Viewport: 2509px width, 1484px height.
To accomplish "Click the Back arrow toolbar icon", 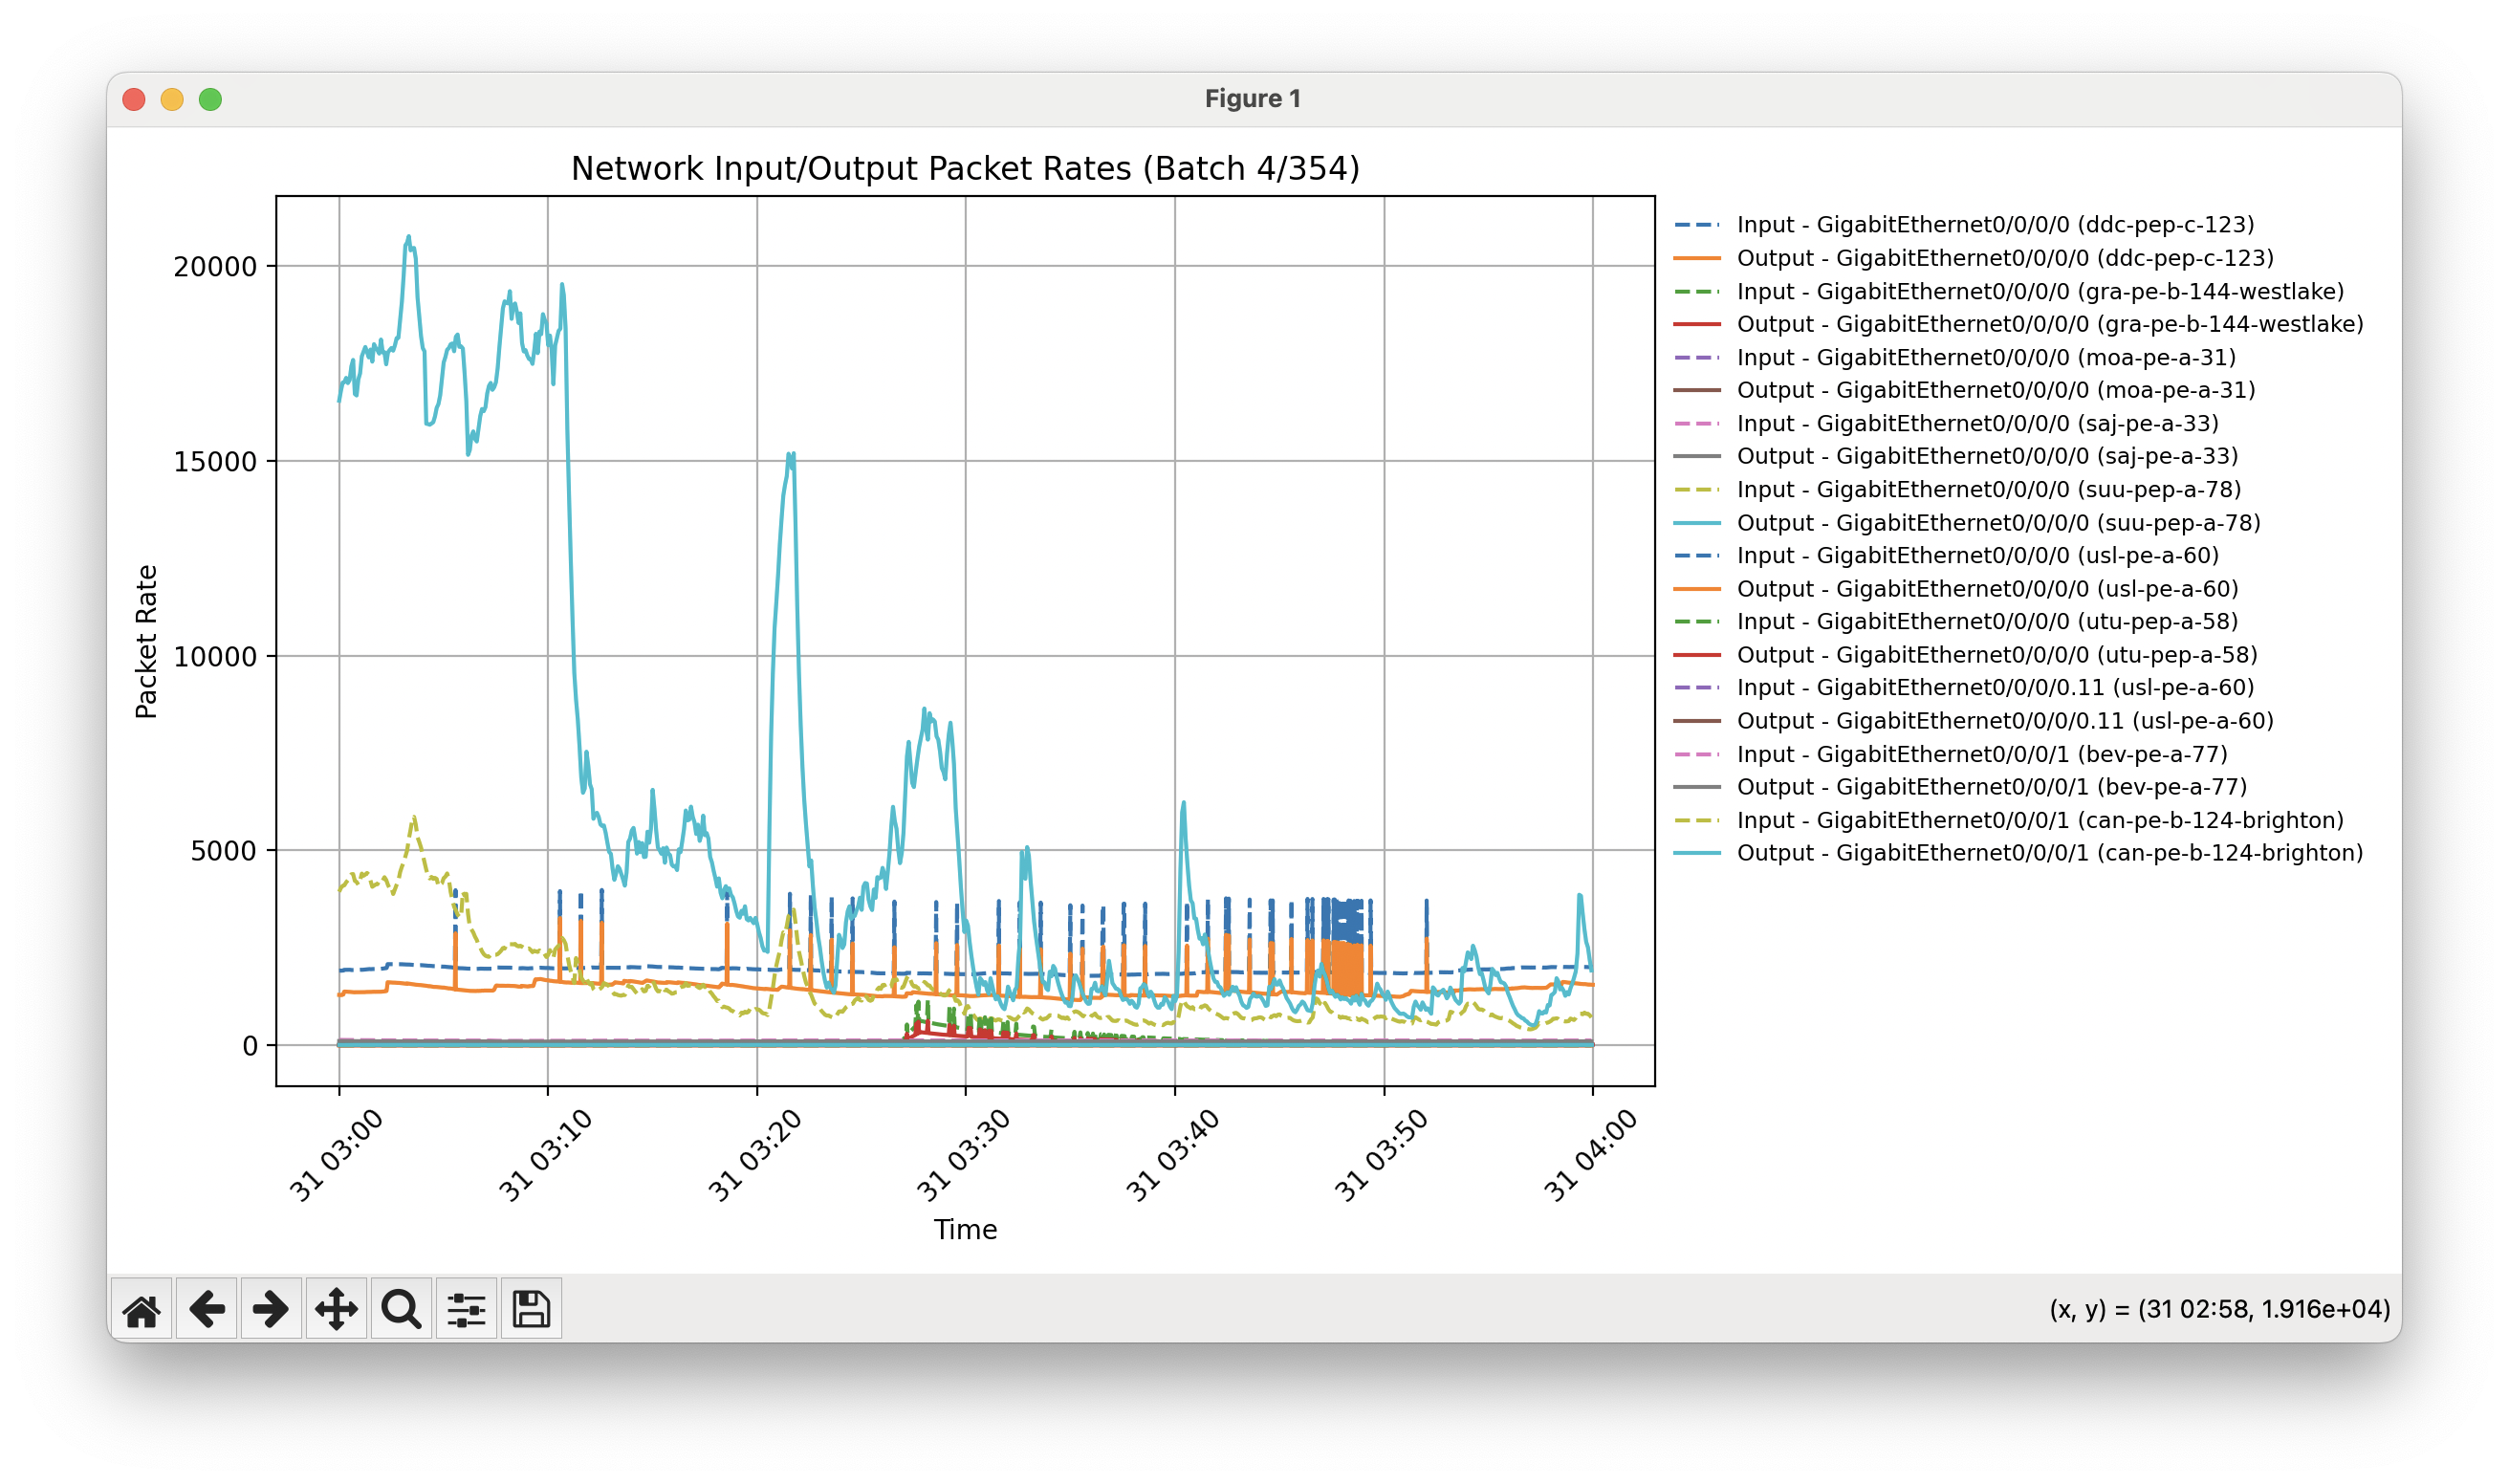I will pos(206,1309).
